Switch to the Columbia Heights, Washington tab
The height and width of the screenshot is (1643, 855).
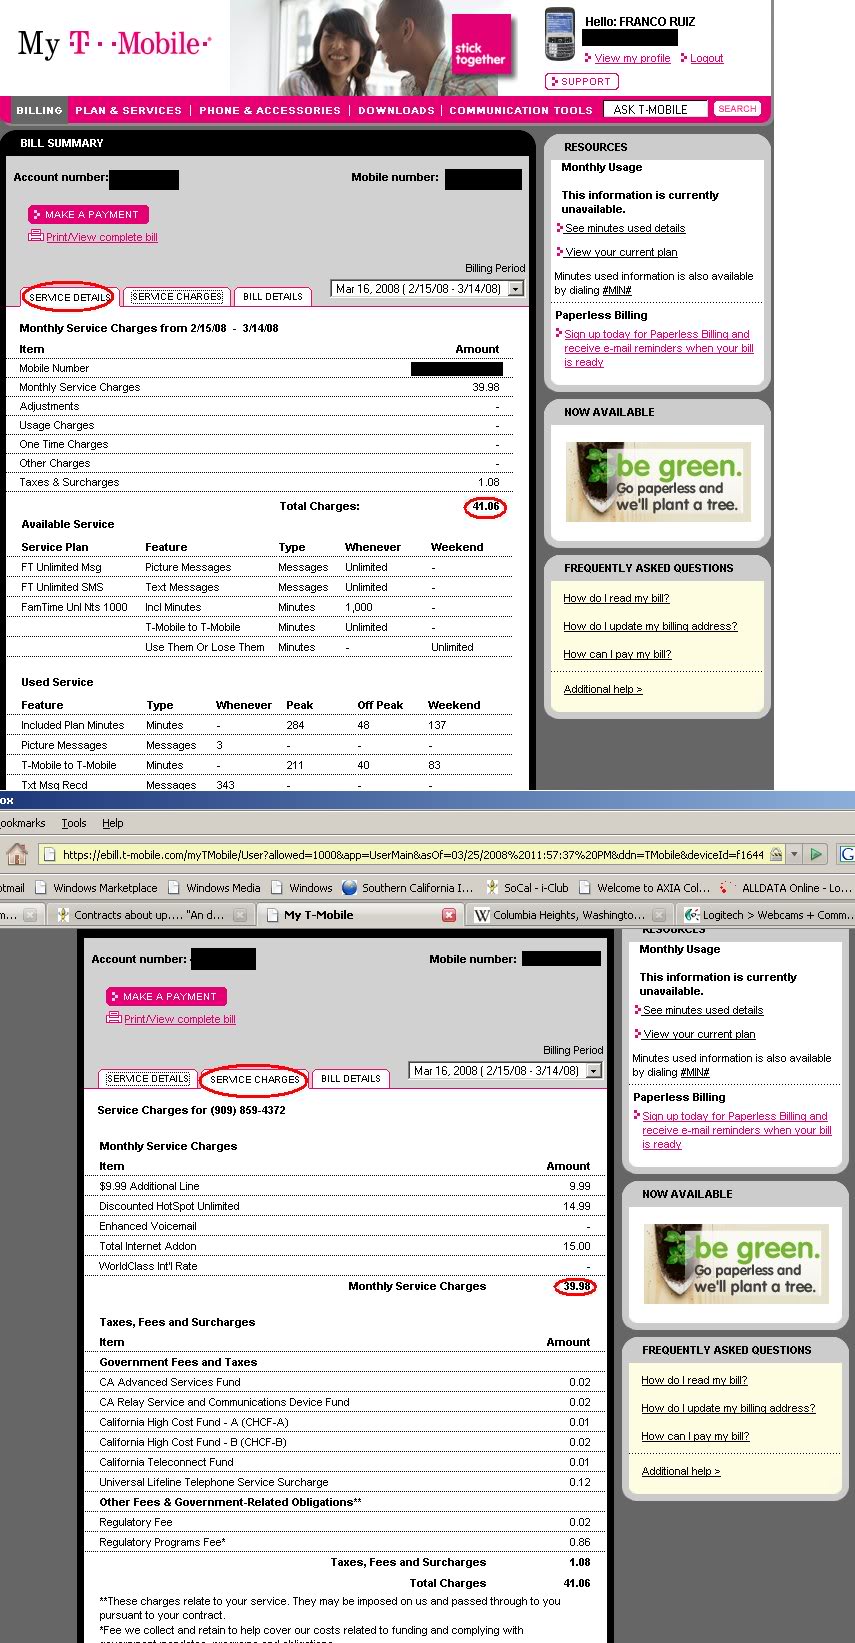[x=568, y=914]
